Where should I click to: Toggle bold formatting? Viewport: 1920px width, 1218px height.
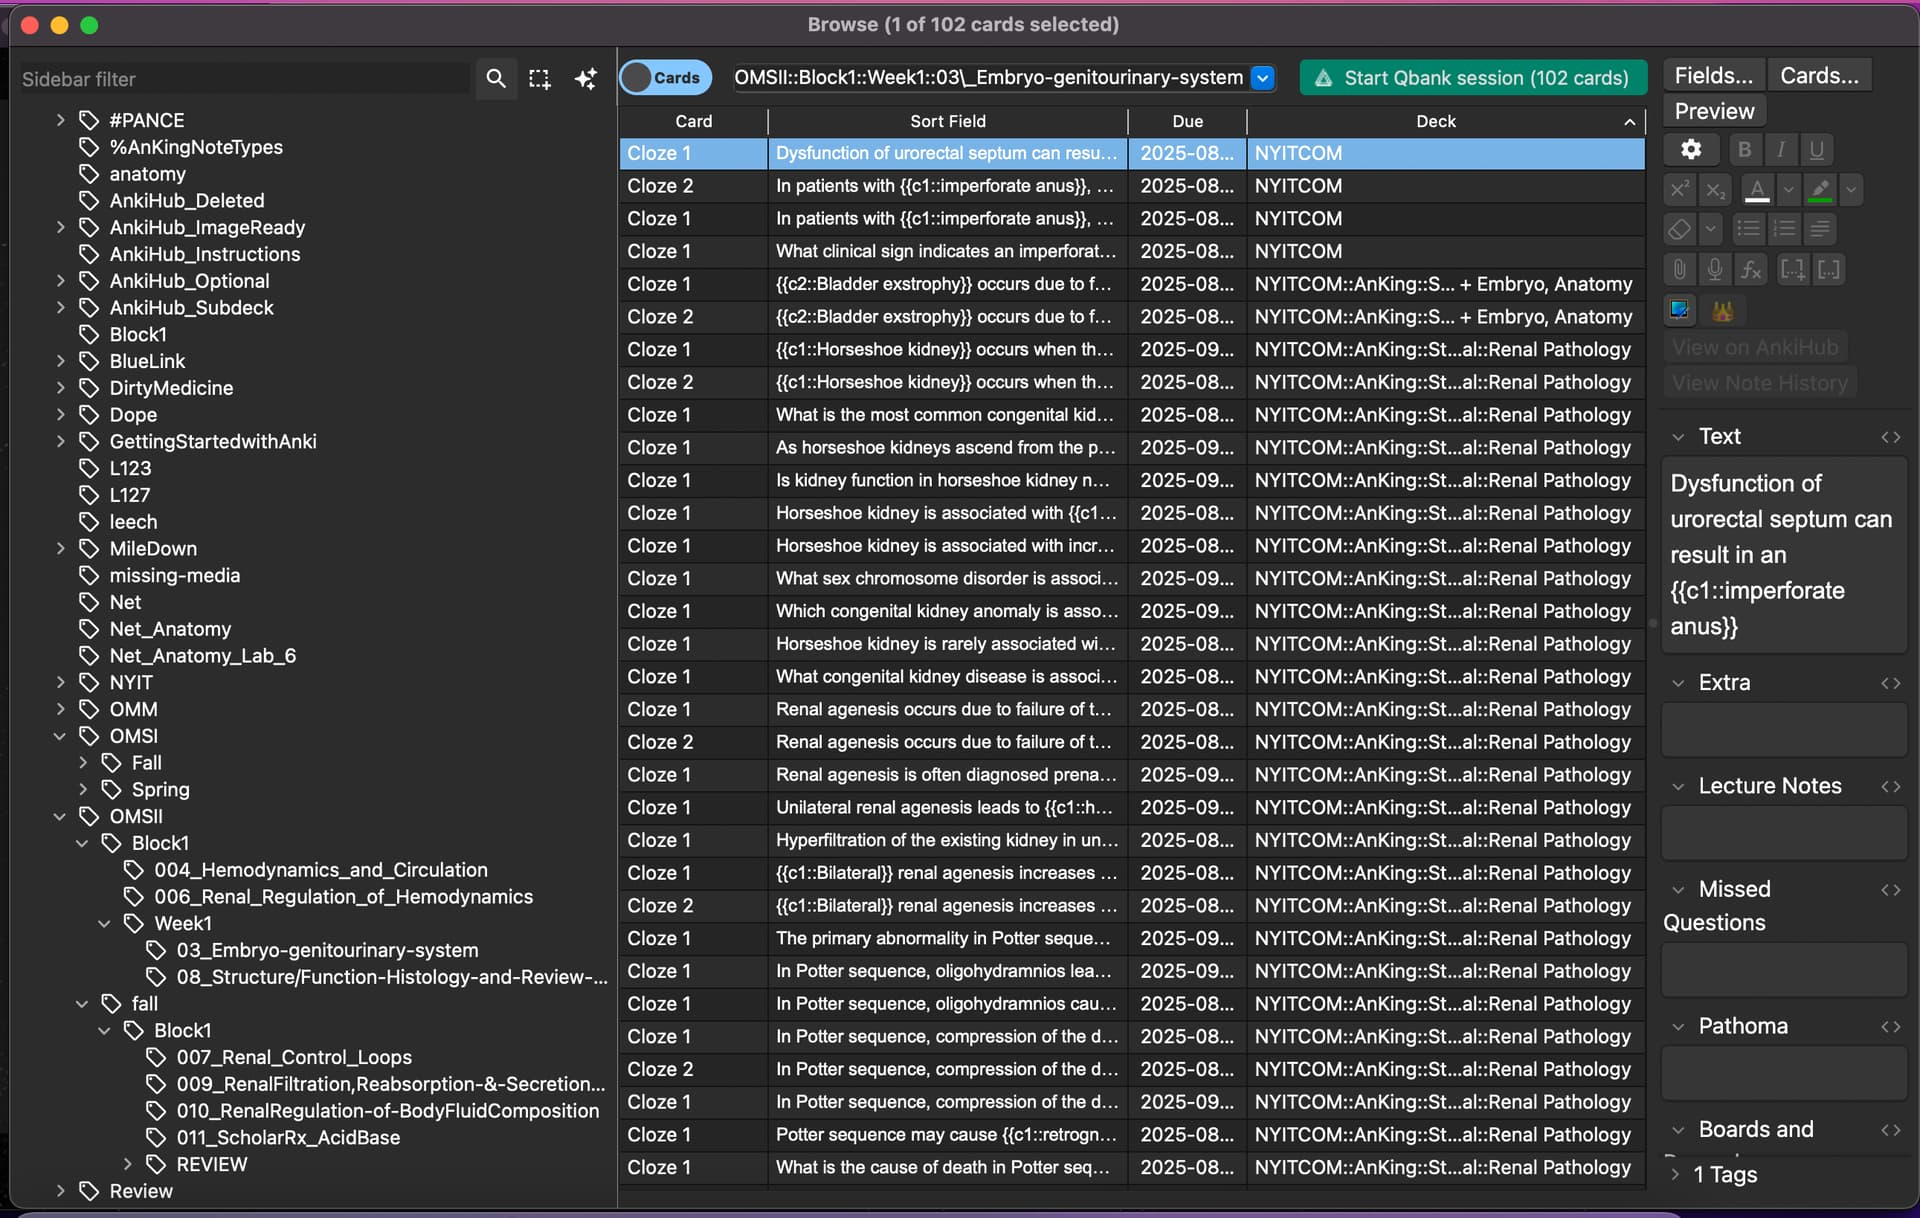point(1744,149)
